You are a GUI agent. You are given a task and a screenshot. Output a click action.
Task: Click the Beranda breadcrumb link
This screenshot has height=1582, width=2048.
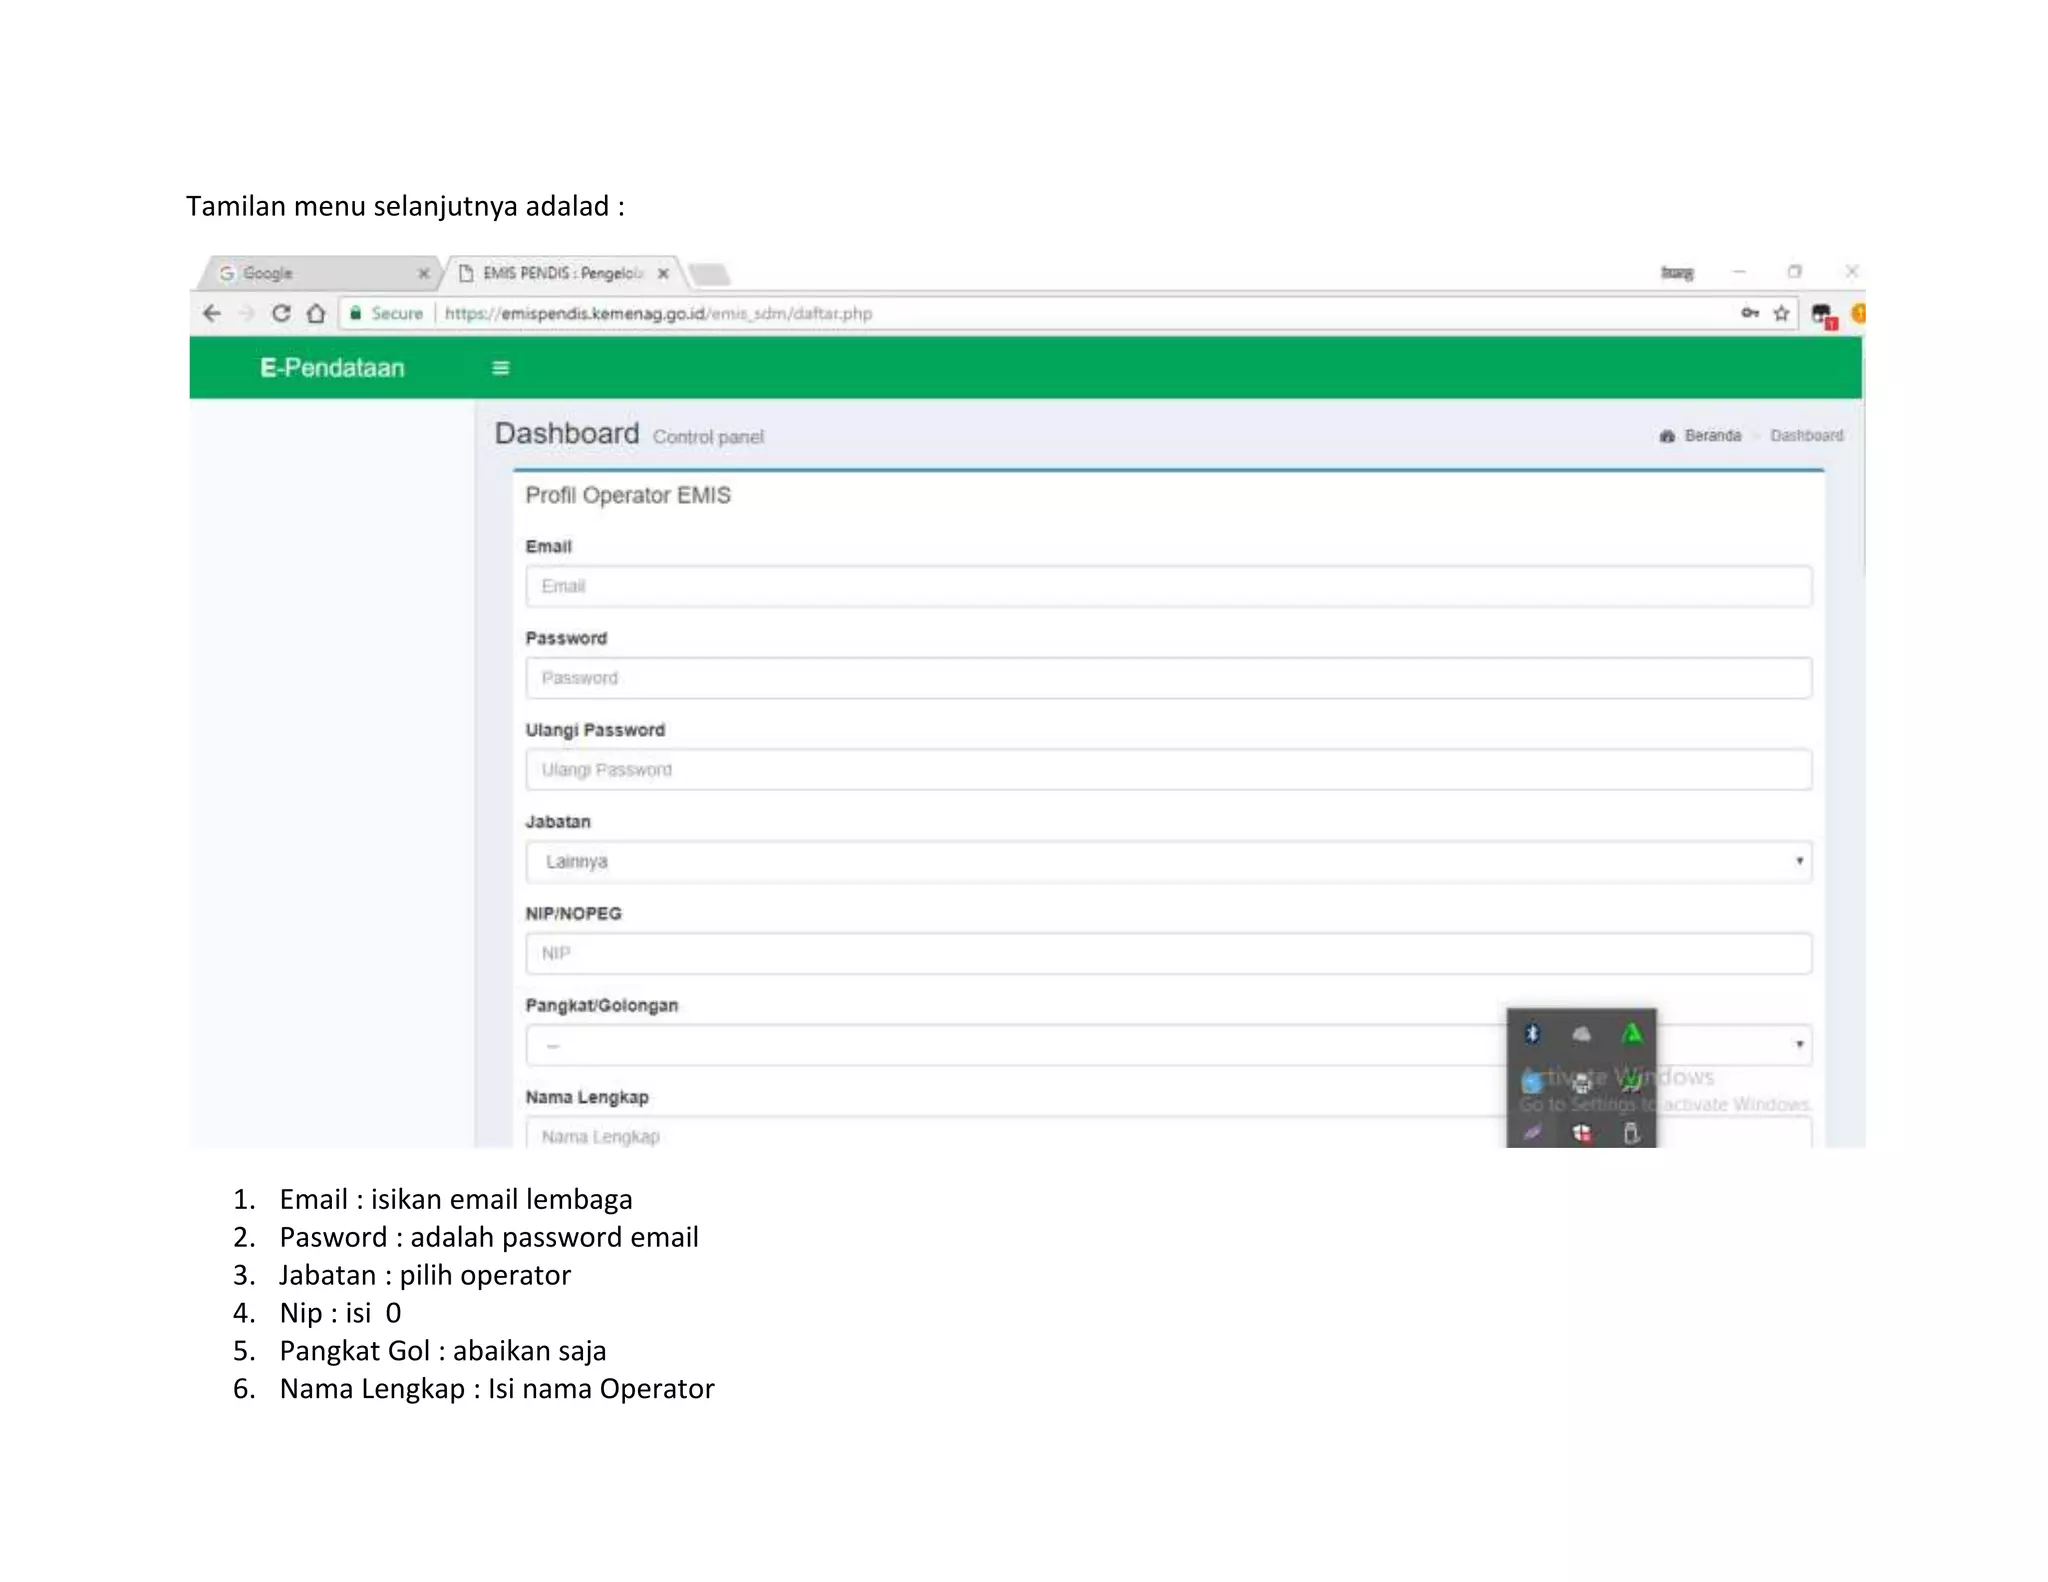point(1711,436)
